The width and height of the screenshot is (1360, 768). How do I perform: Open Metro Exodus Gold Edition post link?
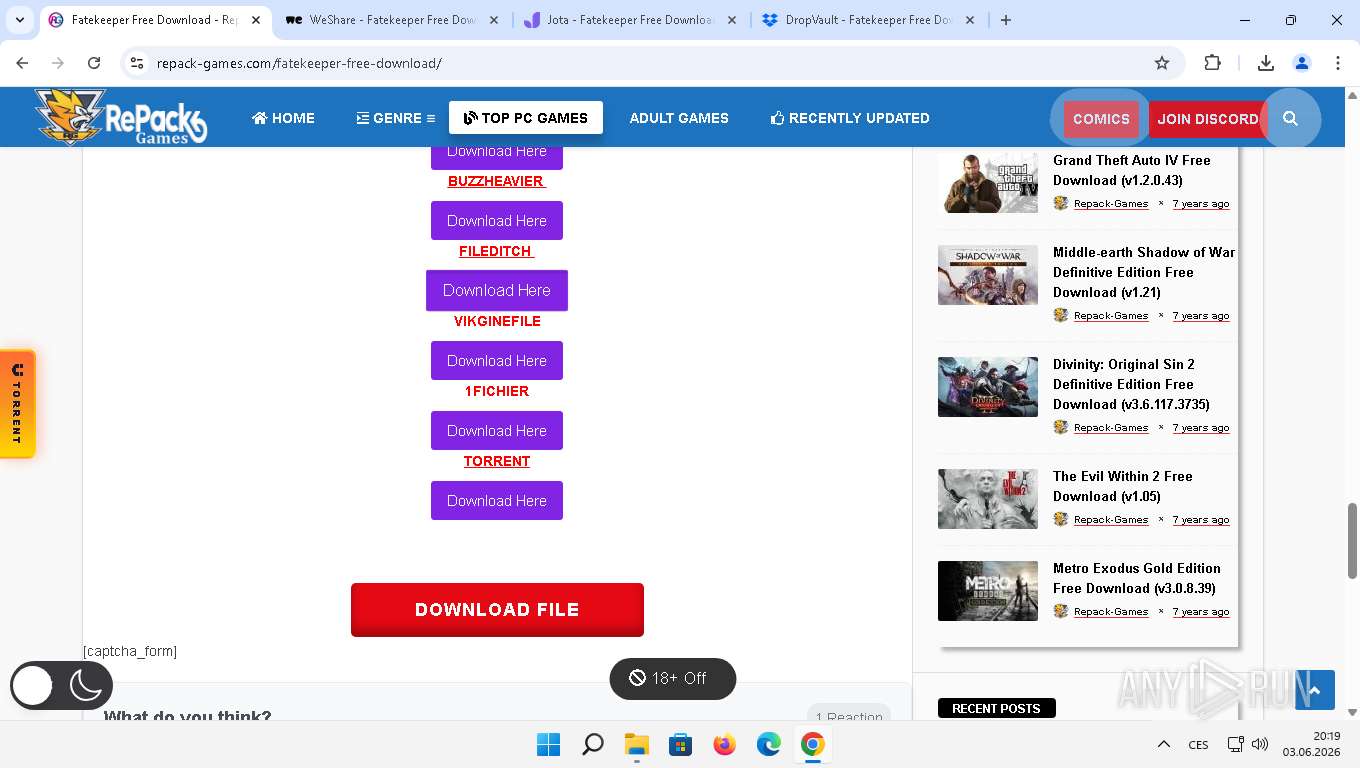pyautogui.click(x=1137, y=578)
